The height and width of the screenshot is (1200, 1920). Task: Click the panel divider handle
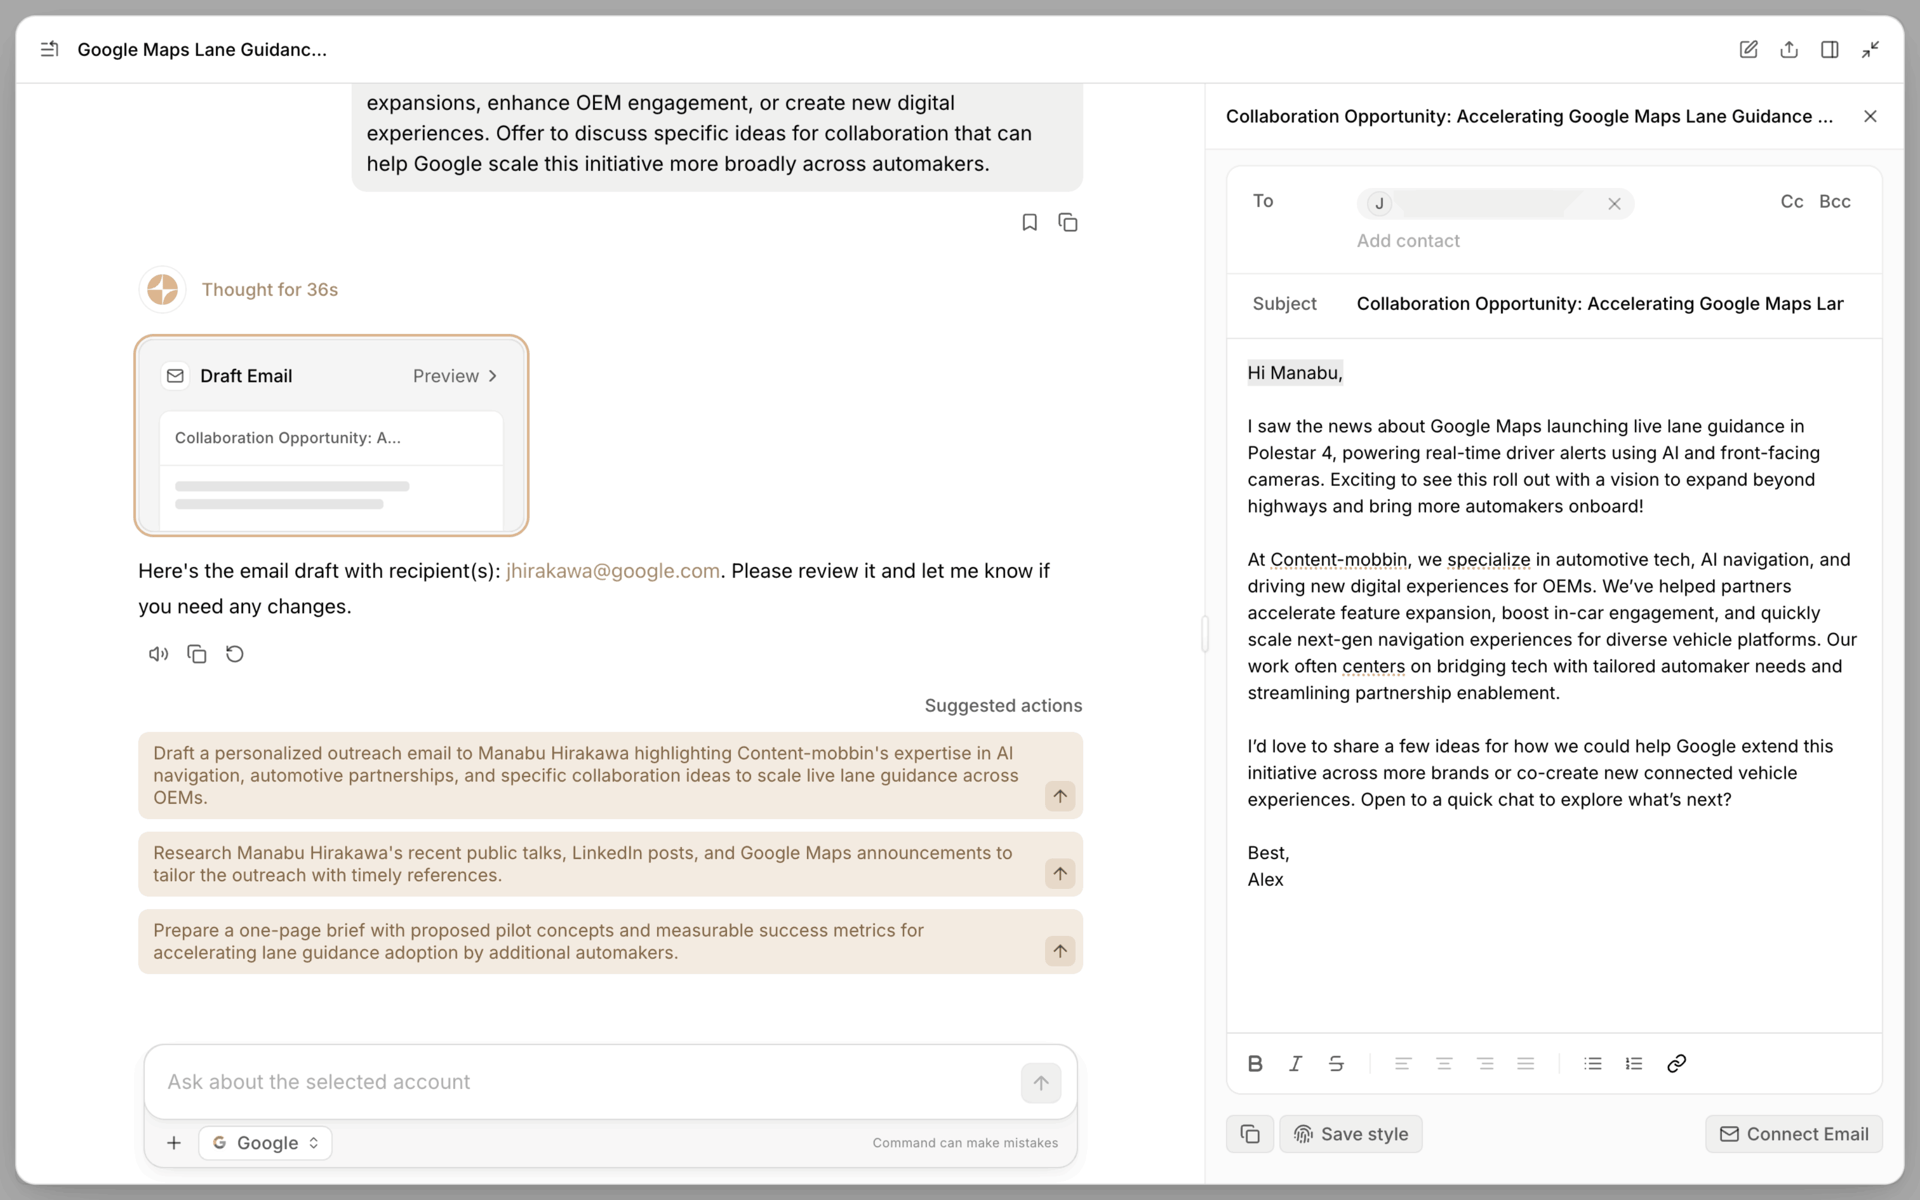[x=1205, y=634]
